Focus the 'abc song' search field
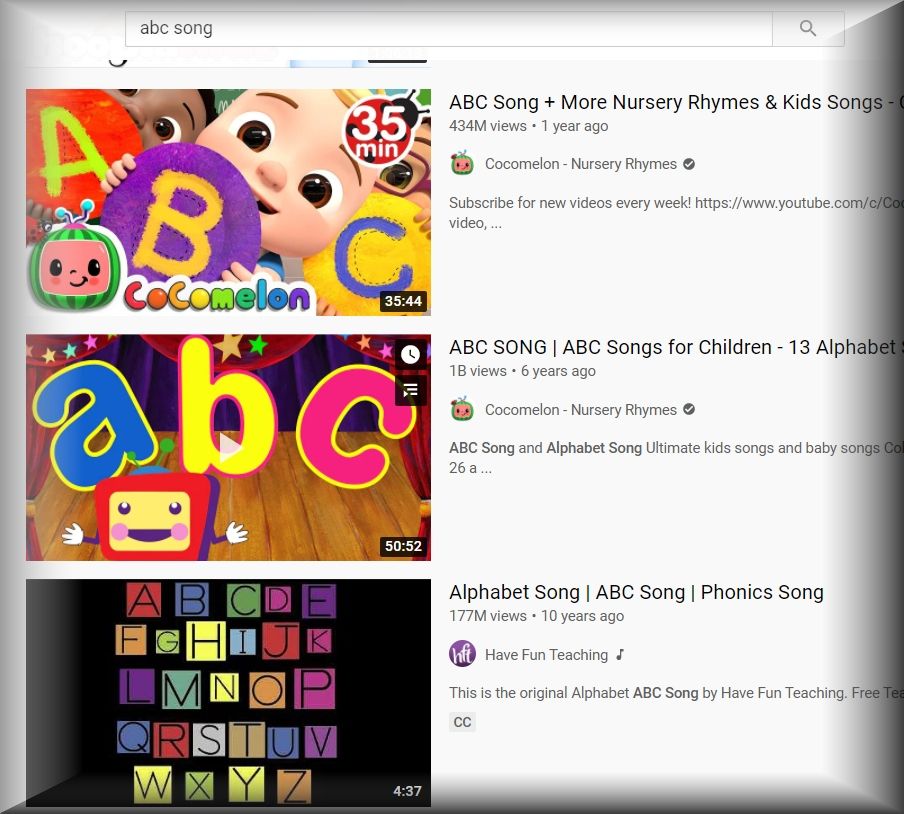This screenshot has height=814, width=904. click(x=449, y=28)
